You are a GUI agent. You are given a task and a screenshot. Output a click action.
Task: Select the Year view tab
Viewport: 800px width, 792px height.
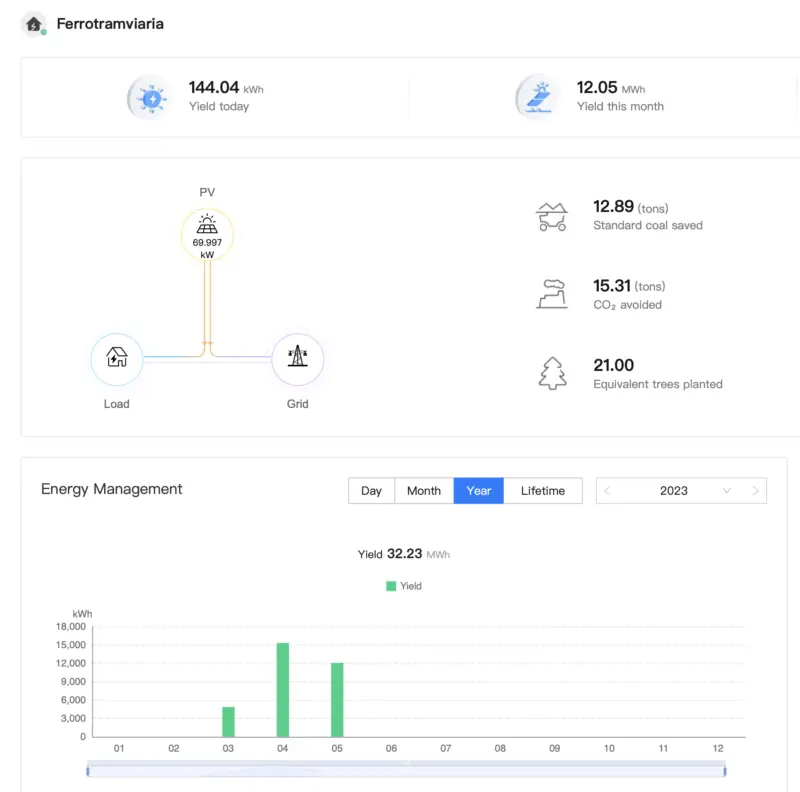point(478,491)
